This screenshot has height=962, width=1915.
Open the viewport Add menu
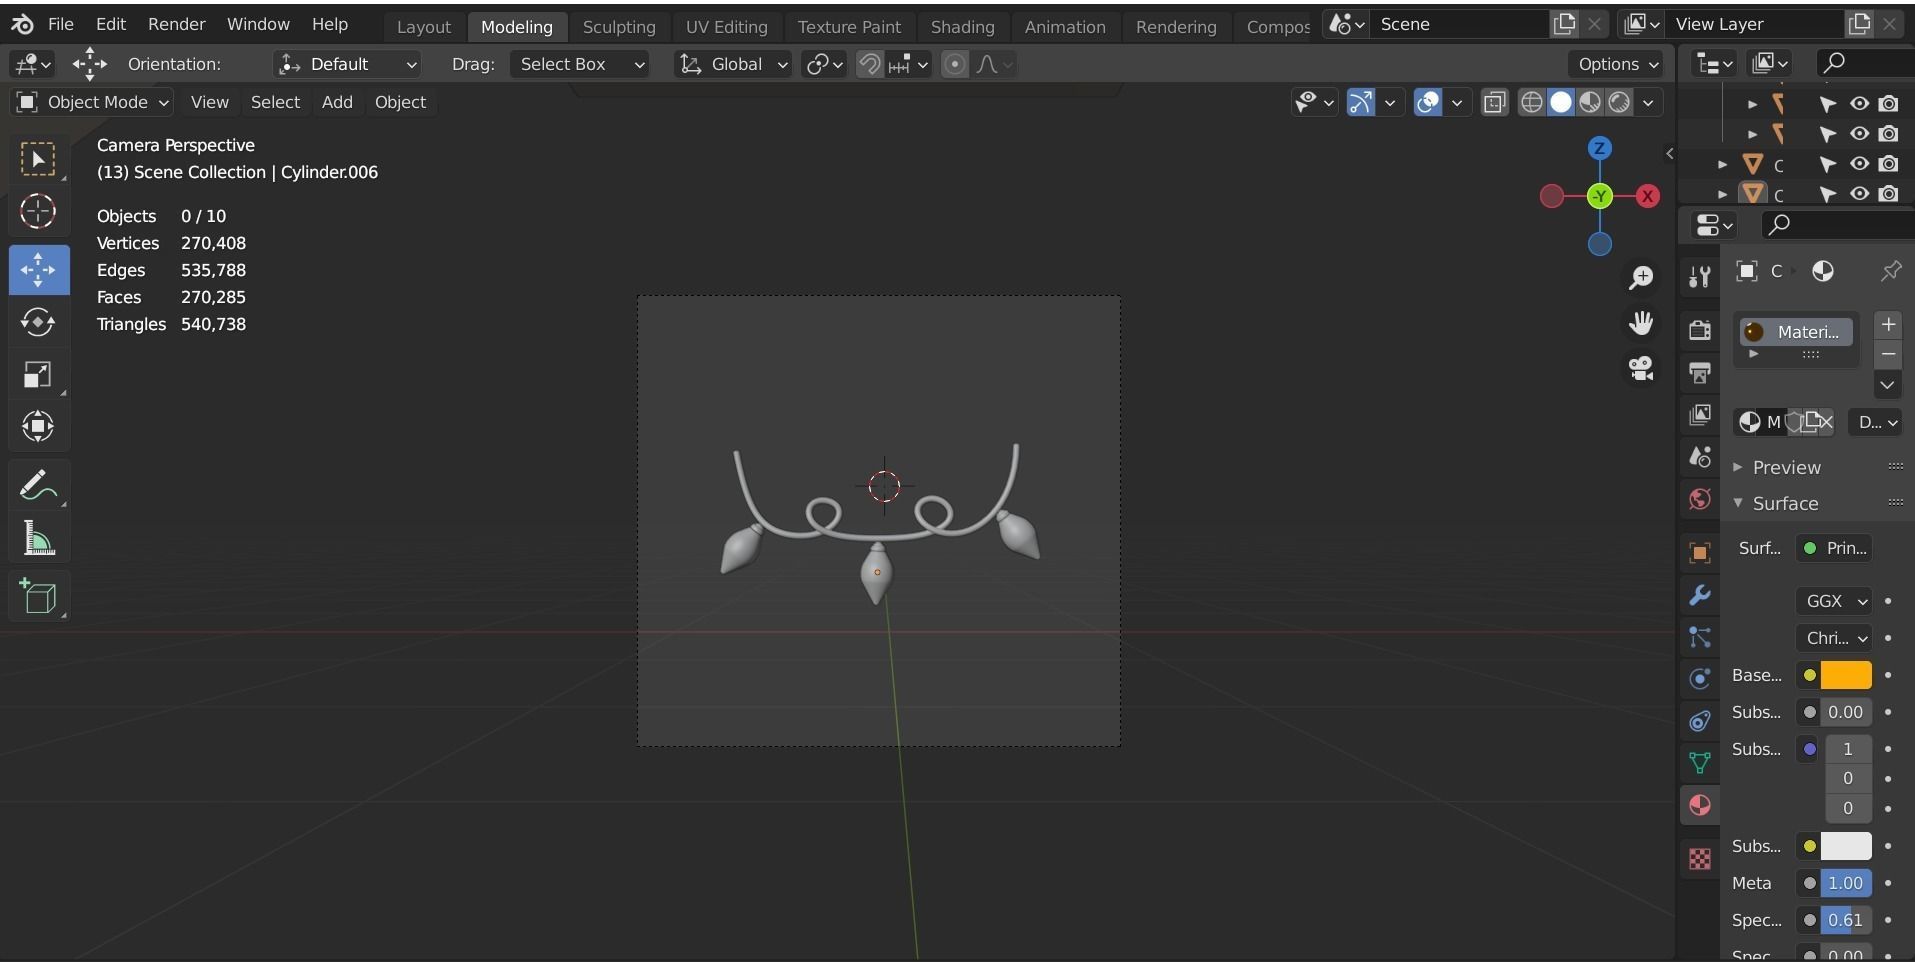point(337,102)
